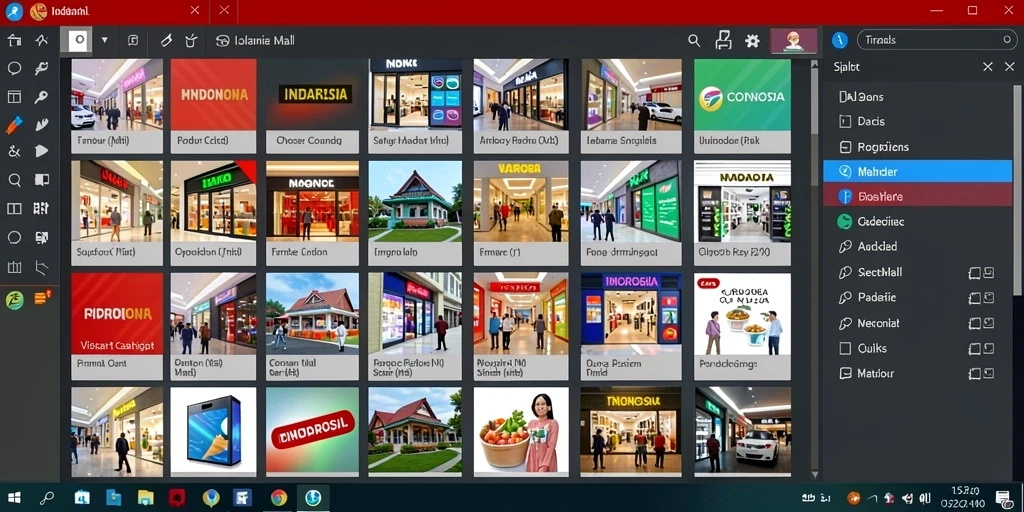The width and height of the screenshot is (1024, 512).
Task: Click the Tamour (Mhl) caption
Action: 103,140
